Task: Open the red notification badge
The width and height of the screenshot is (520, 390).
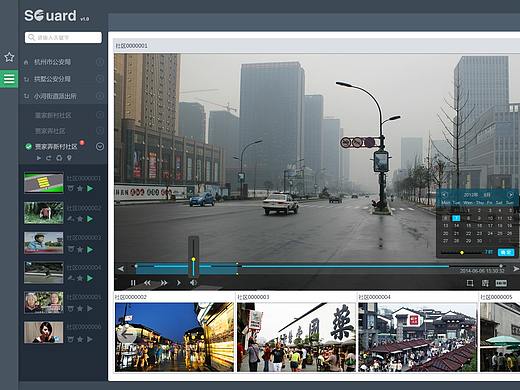Action: click(x=82, y=143)
